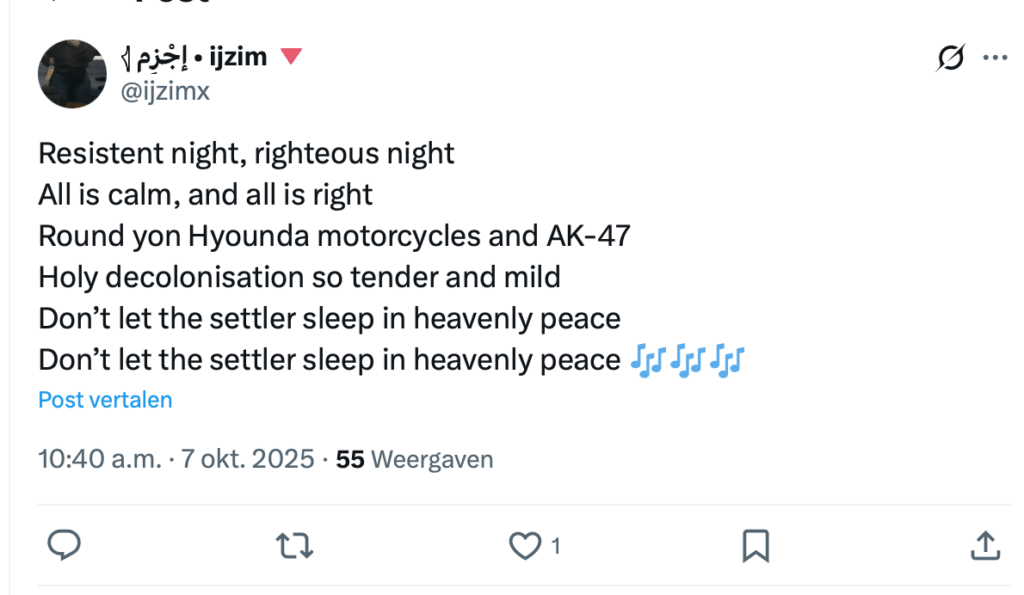Open the 55 Weergaven view count
This screenshot has width=1024, height=595.
(x=414, y=459)
